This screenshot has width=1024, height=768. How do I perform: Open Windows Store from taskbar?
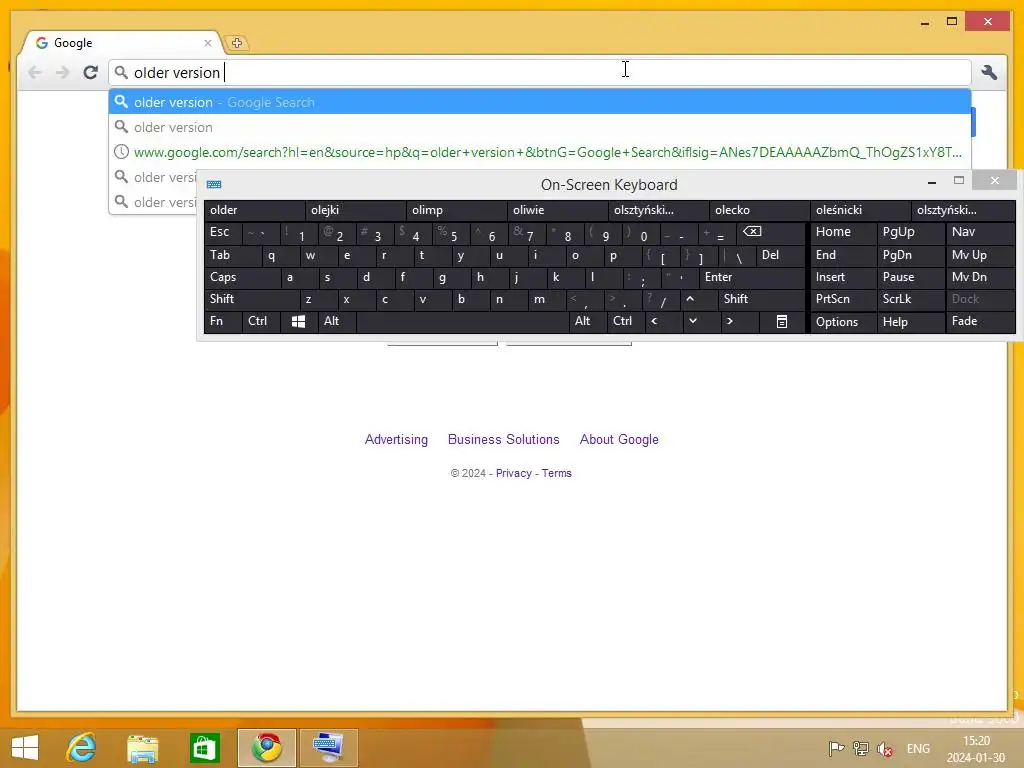(204, 748)
